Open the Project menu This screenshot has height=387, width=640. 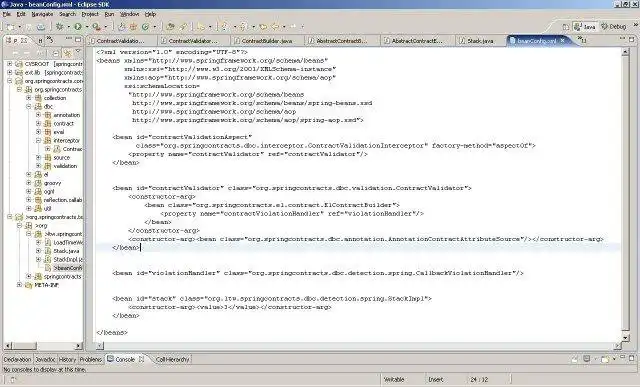[90, 14]
